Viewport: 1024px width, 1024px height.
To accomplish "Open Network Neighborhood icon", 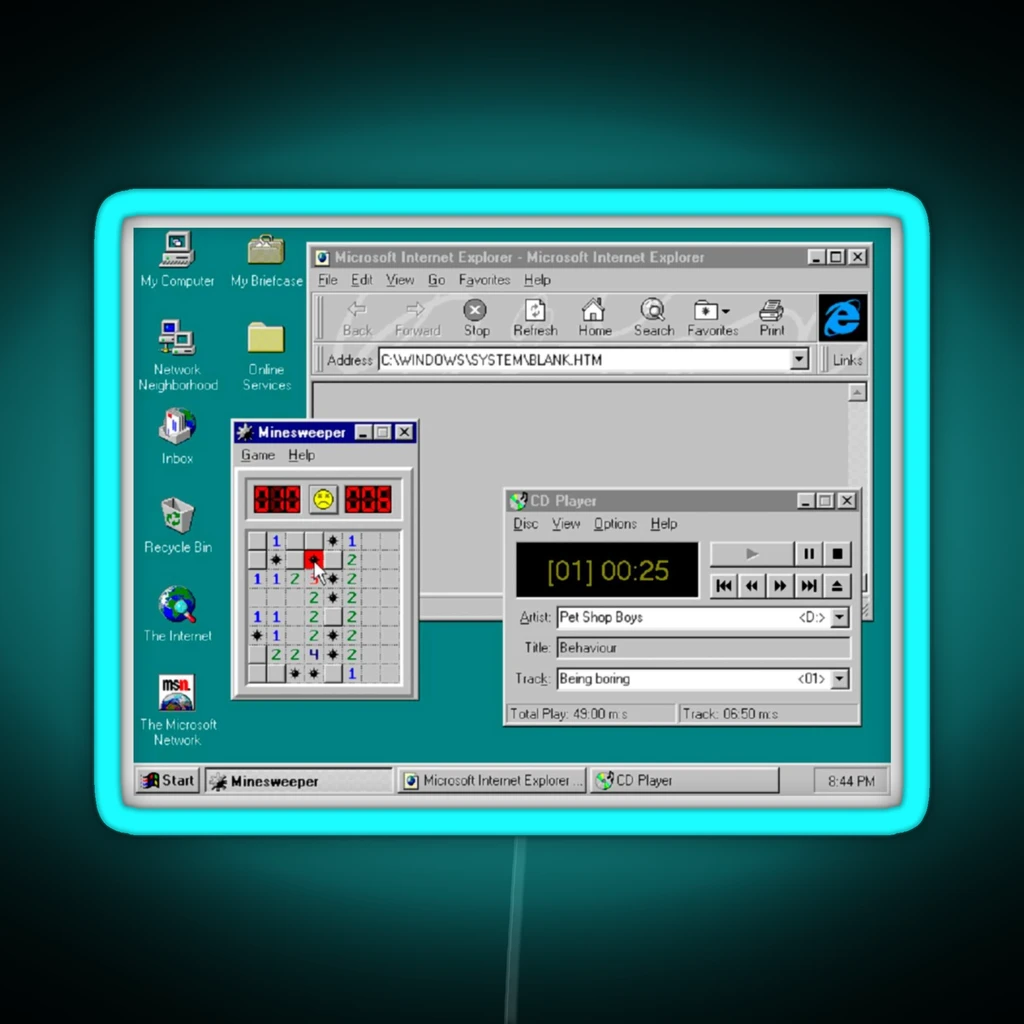I will 178,355.
